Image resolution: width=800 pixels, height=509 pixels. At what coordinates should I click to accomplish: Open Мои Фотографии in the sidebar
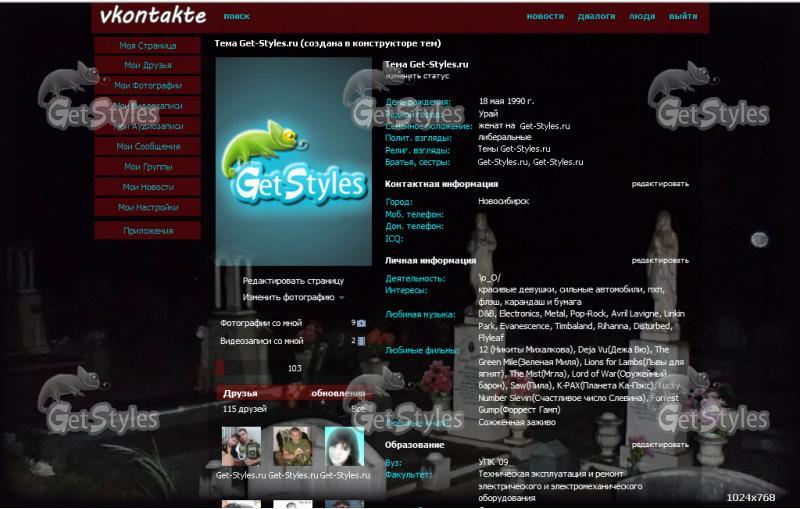coord(147,85)
